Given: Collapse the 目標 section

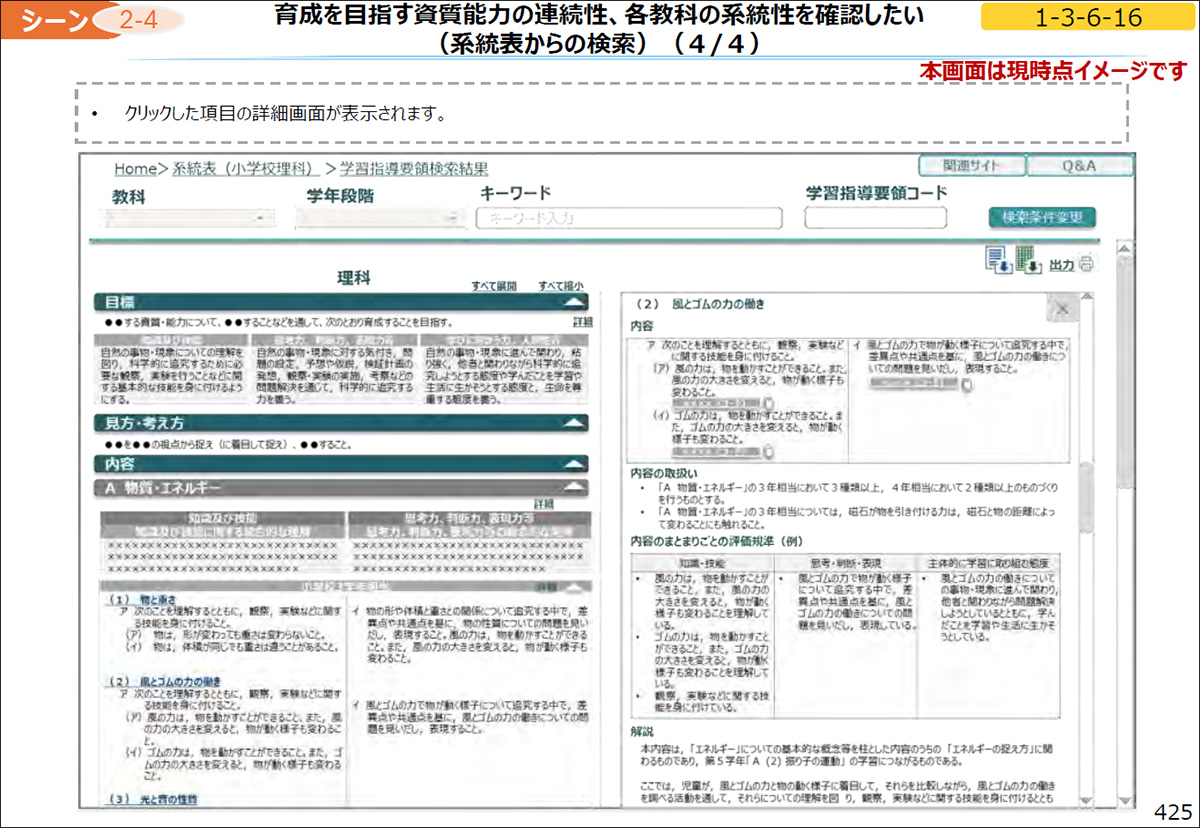Looking at the screenshot, I should point(573,301).
